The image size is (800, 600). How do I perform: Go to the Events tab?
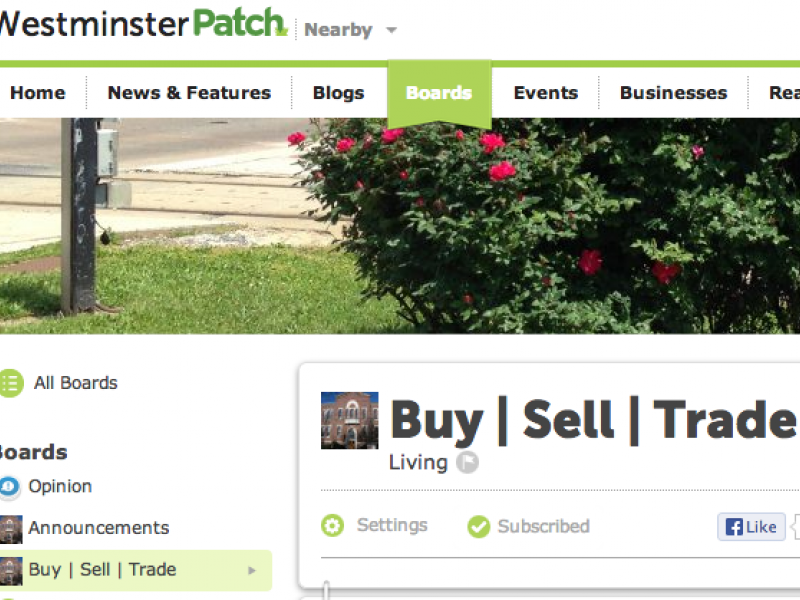[545, 93]
